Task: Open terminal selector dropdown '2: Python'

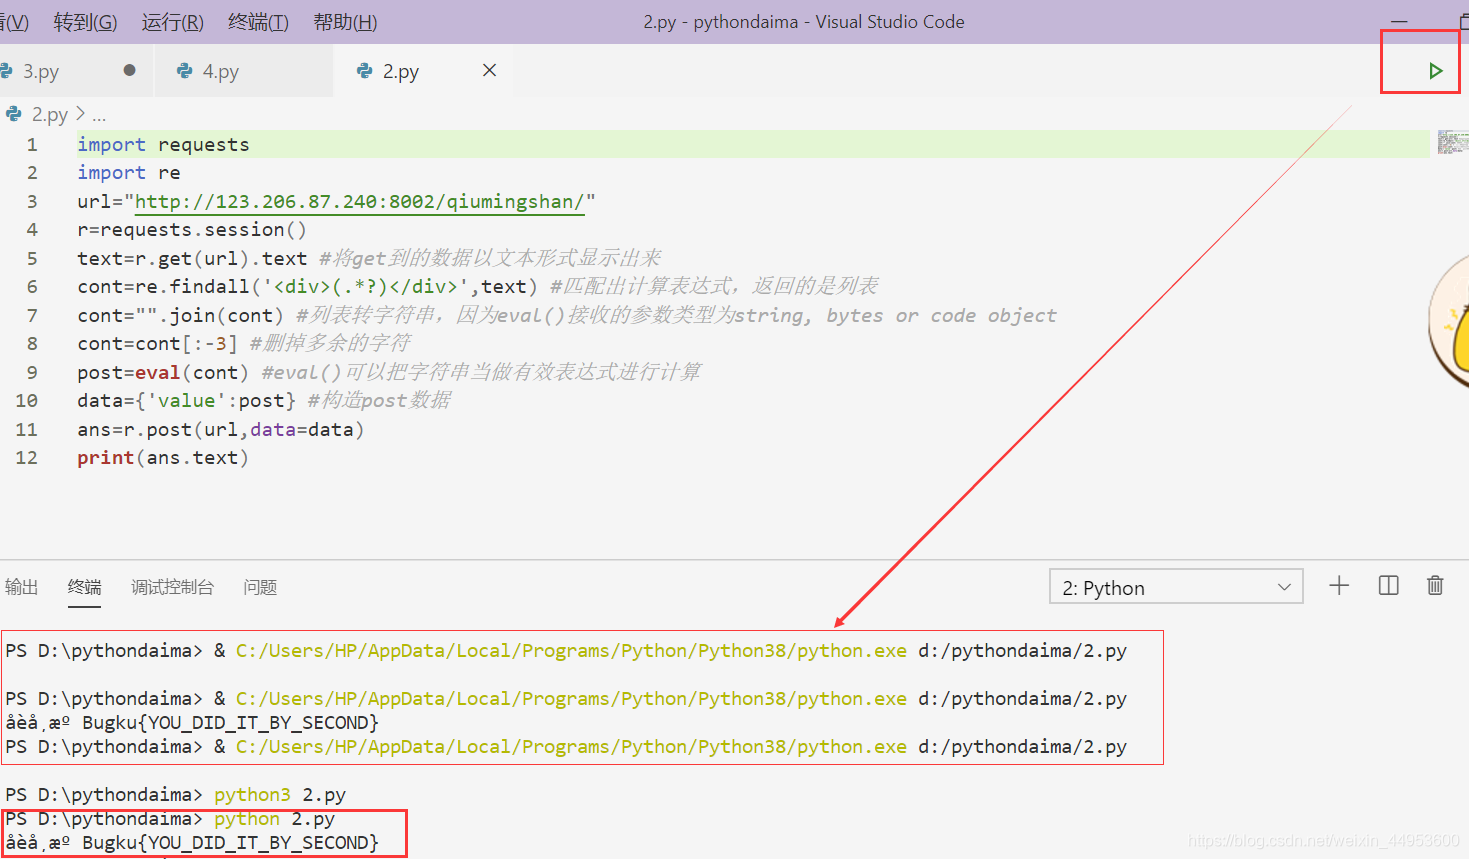Action: 1176,587
